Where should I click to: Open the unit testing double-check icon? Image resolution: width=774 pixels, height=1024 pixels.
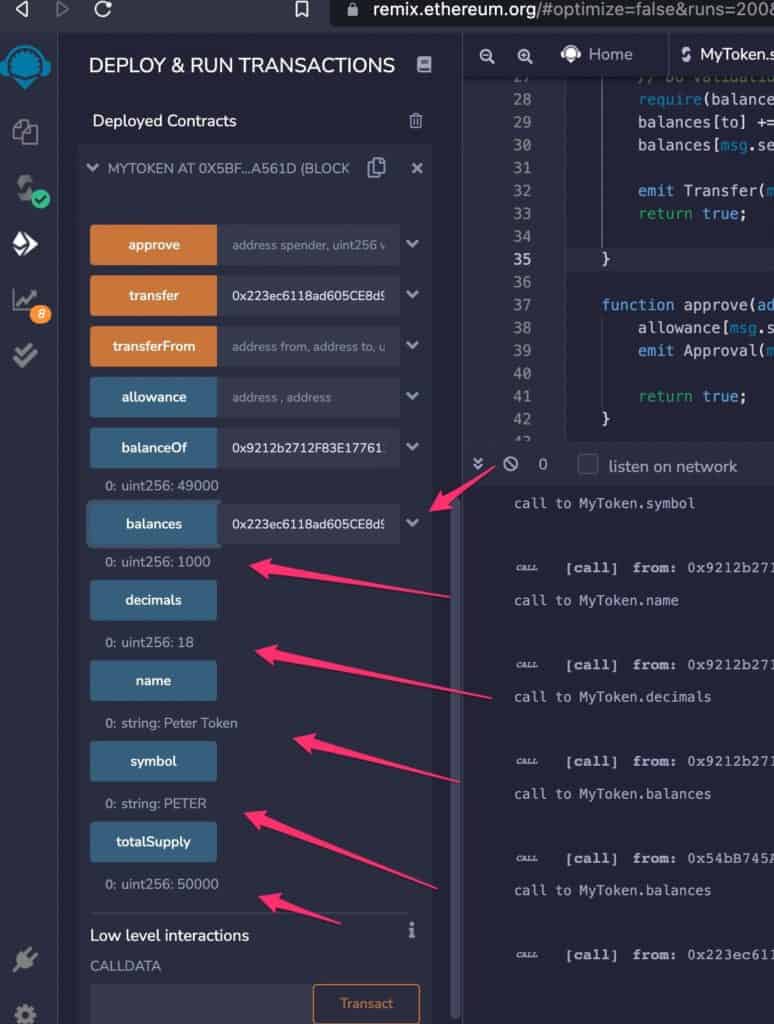[x=25, y=355]
